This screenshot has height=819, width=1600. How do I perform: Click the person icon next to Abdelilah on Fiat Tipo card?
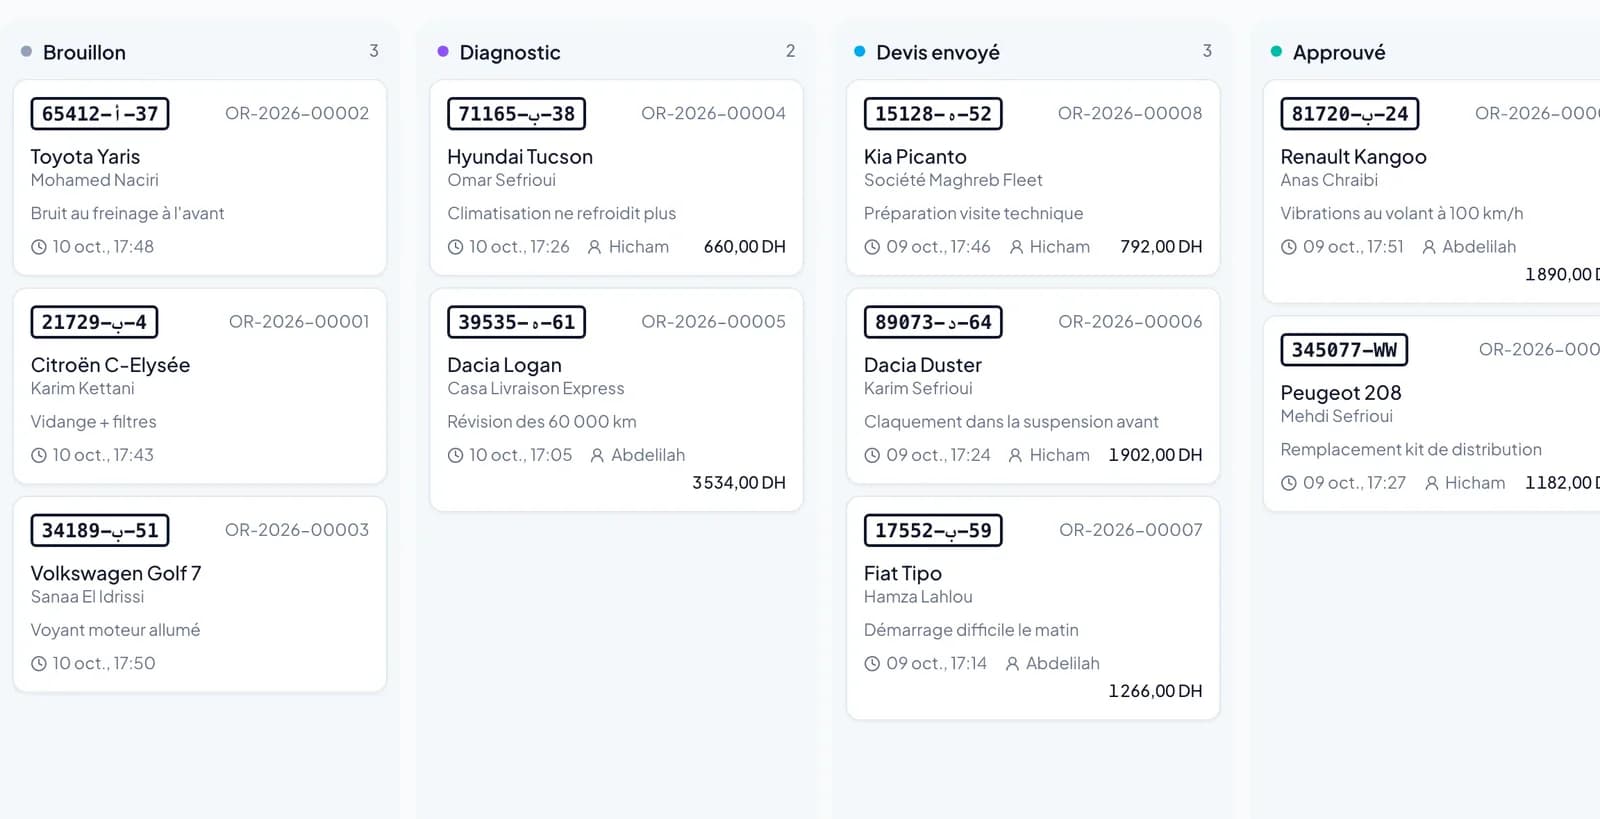pos(1012,663)
